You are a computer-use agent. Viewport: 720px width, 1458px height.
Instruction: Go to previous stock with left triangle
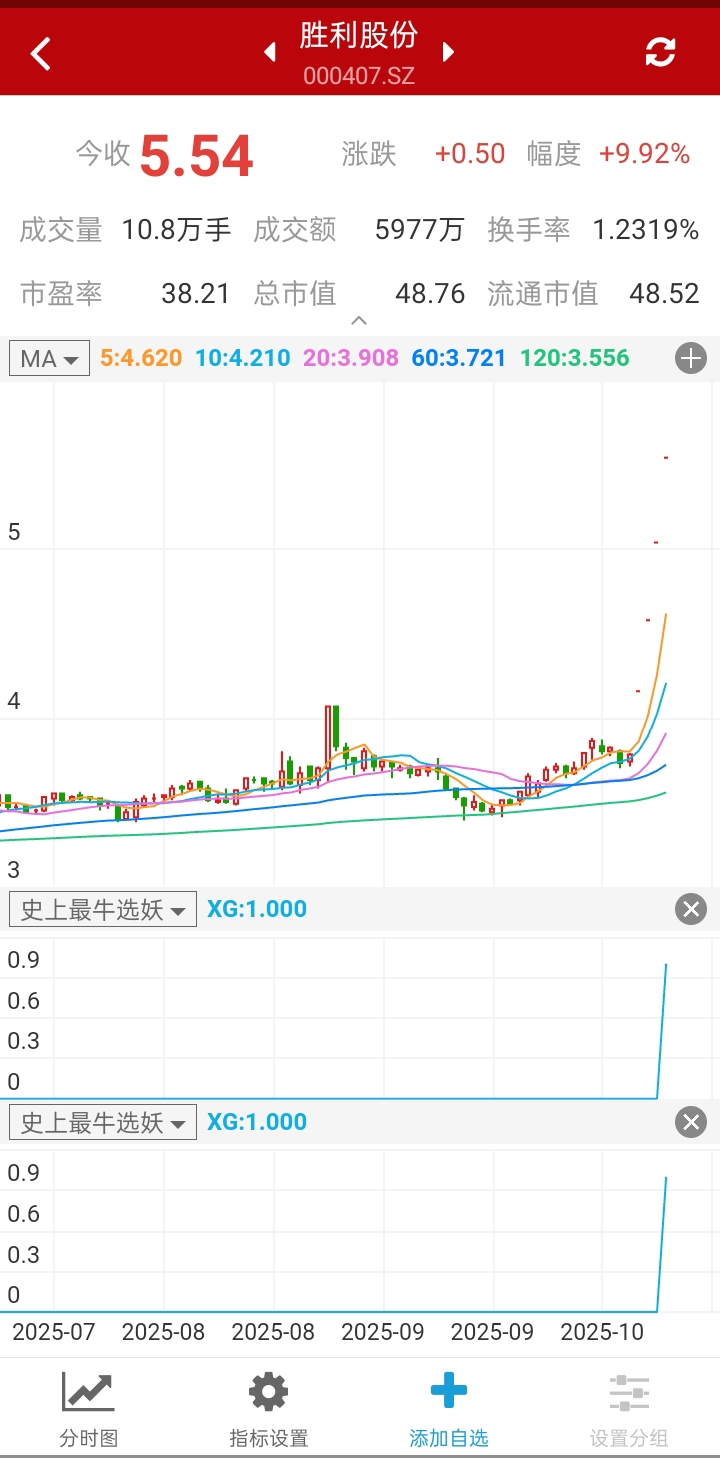tap(269, 52)
